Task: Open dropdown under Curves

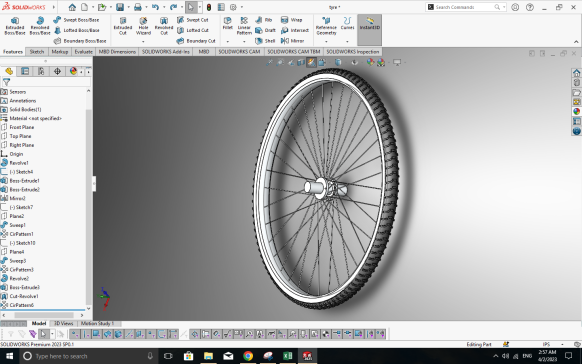Action: [347, 41]
